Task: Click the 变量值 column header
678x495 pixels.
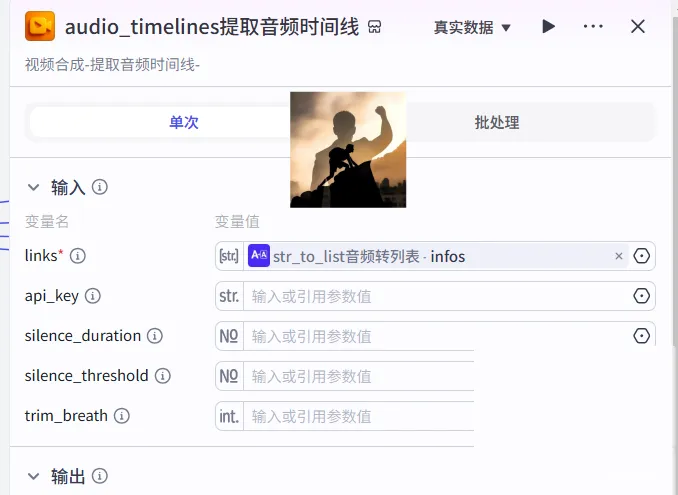Action: [x=237, y=222]
